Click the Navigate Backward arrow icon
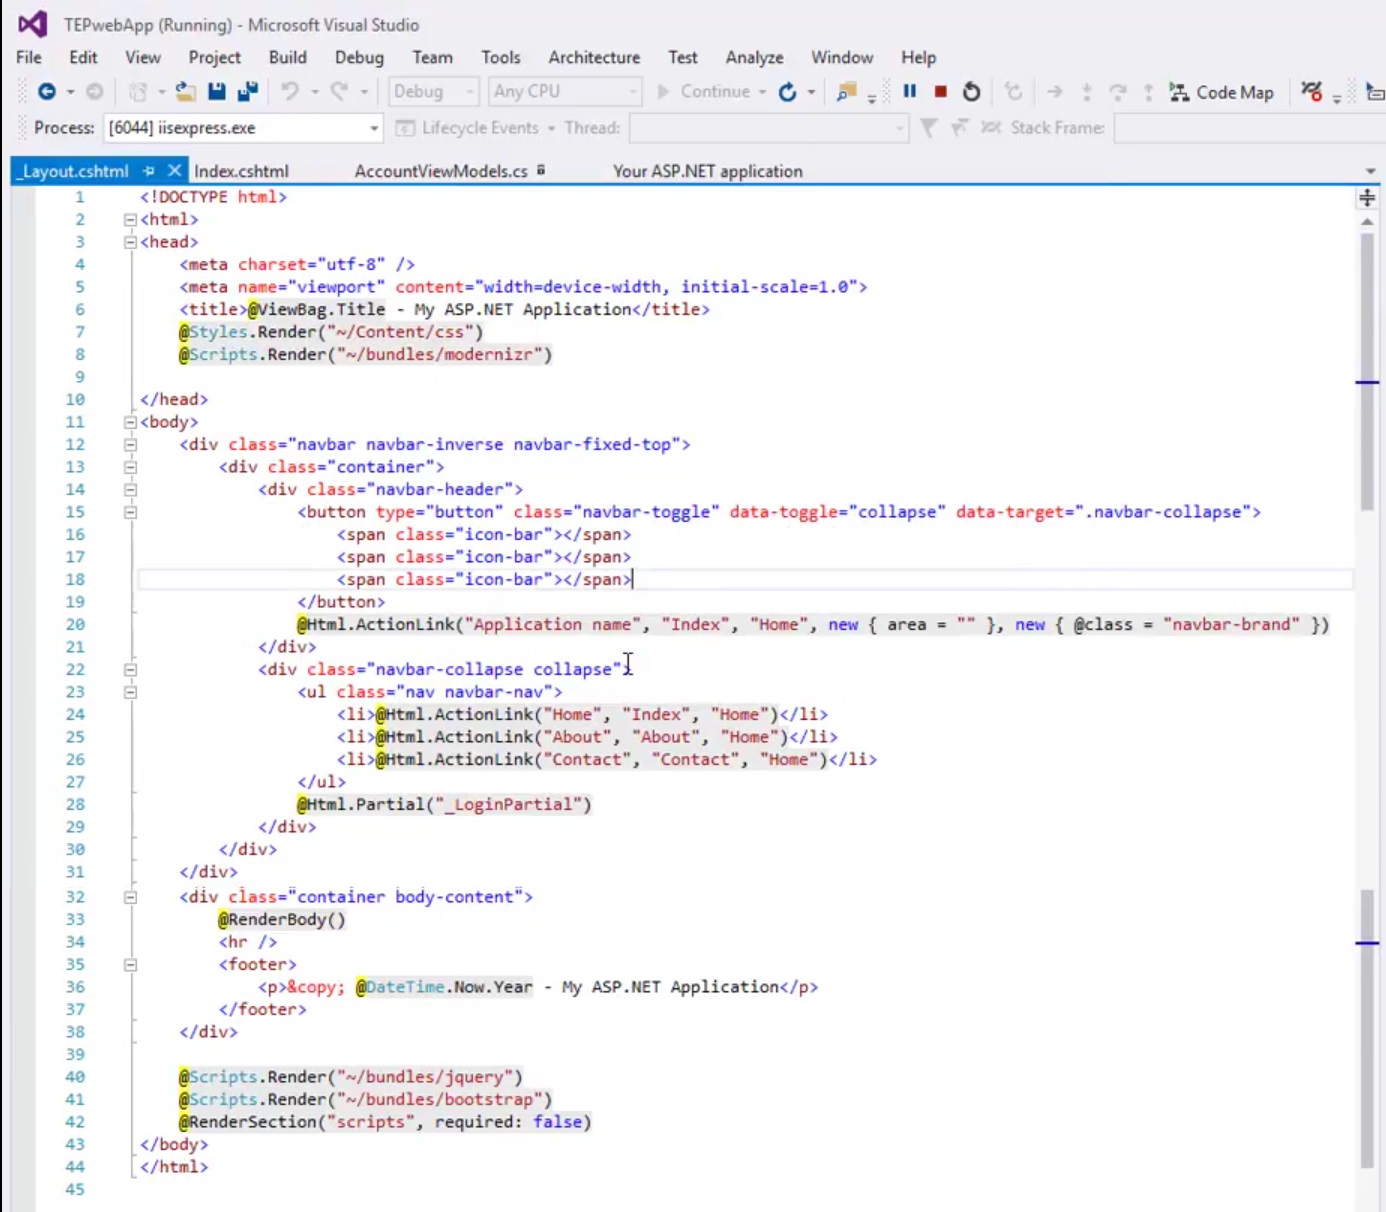Screen dimensions: 1386x1212 point(46,92)
